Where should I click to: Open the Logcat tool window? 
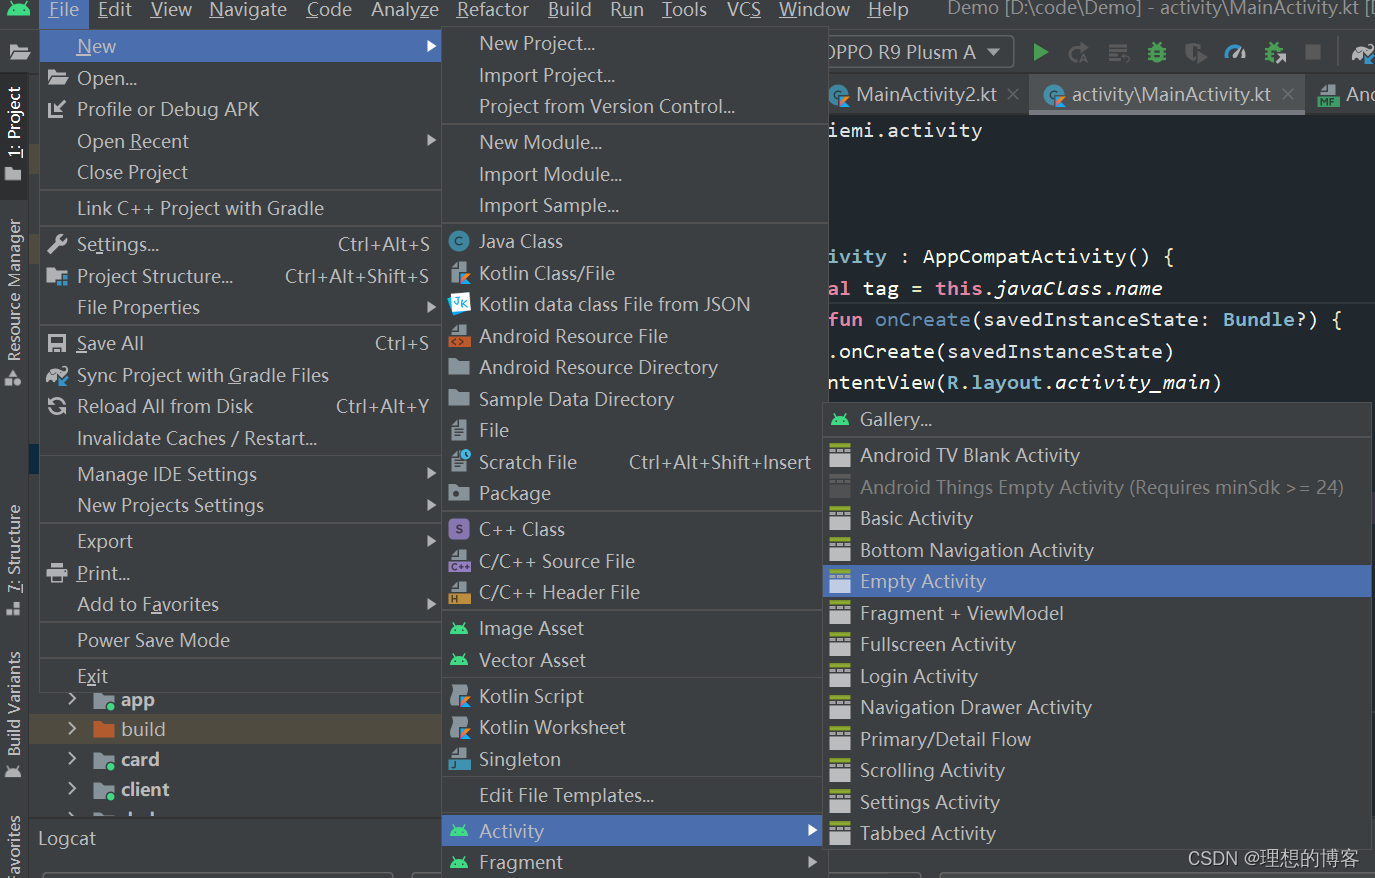[67, 838]
